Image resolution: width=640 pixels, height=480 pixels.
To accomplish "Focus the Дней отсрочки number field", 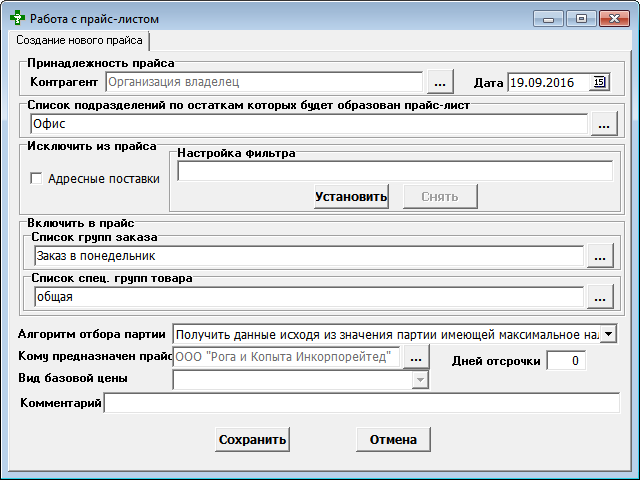I will click(566, 361).
